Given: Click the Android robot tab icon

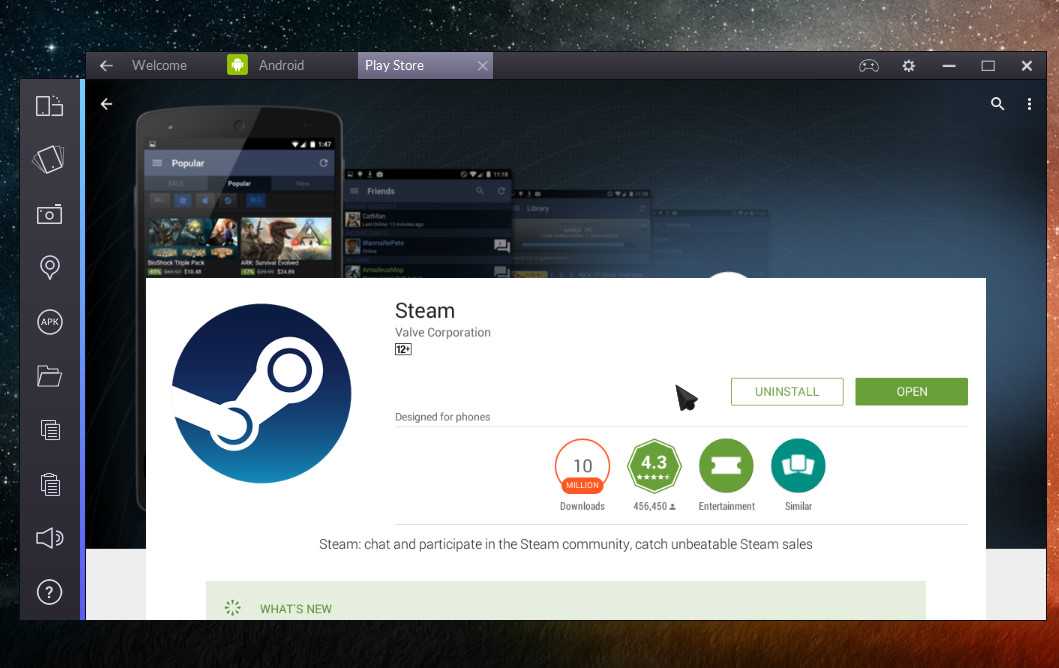Looking at the screenshot, I should [237, 65].
